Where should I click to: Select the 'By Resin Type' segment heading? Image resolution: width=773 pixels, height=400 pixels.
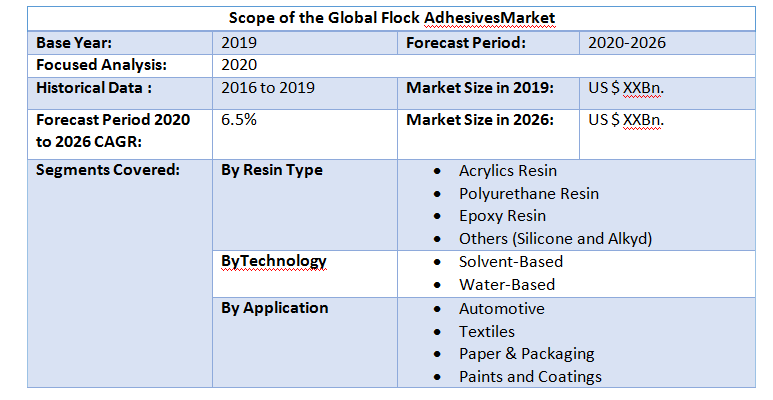(271, 170)
